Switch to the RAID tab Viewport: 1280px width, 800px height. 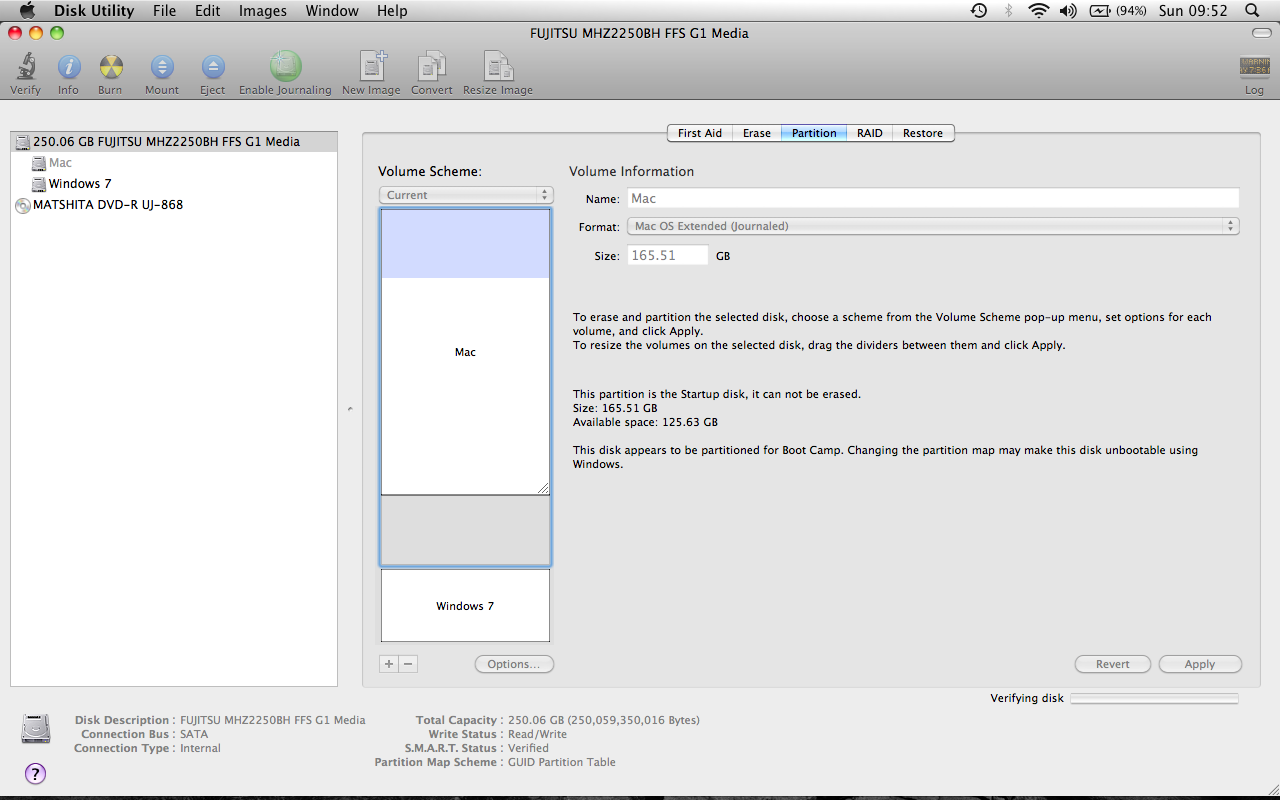click(x=870, y=133)
